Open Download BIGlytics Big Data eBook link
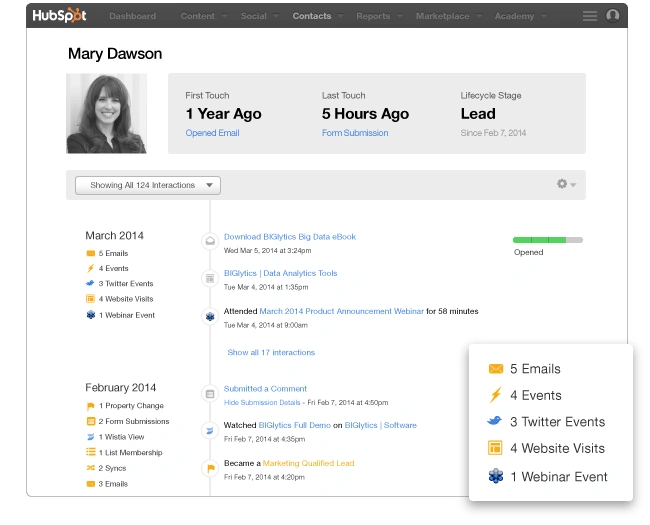Screen dimensions: 650x525 (290, 237)
